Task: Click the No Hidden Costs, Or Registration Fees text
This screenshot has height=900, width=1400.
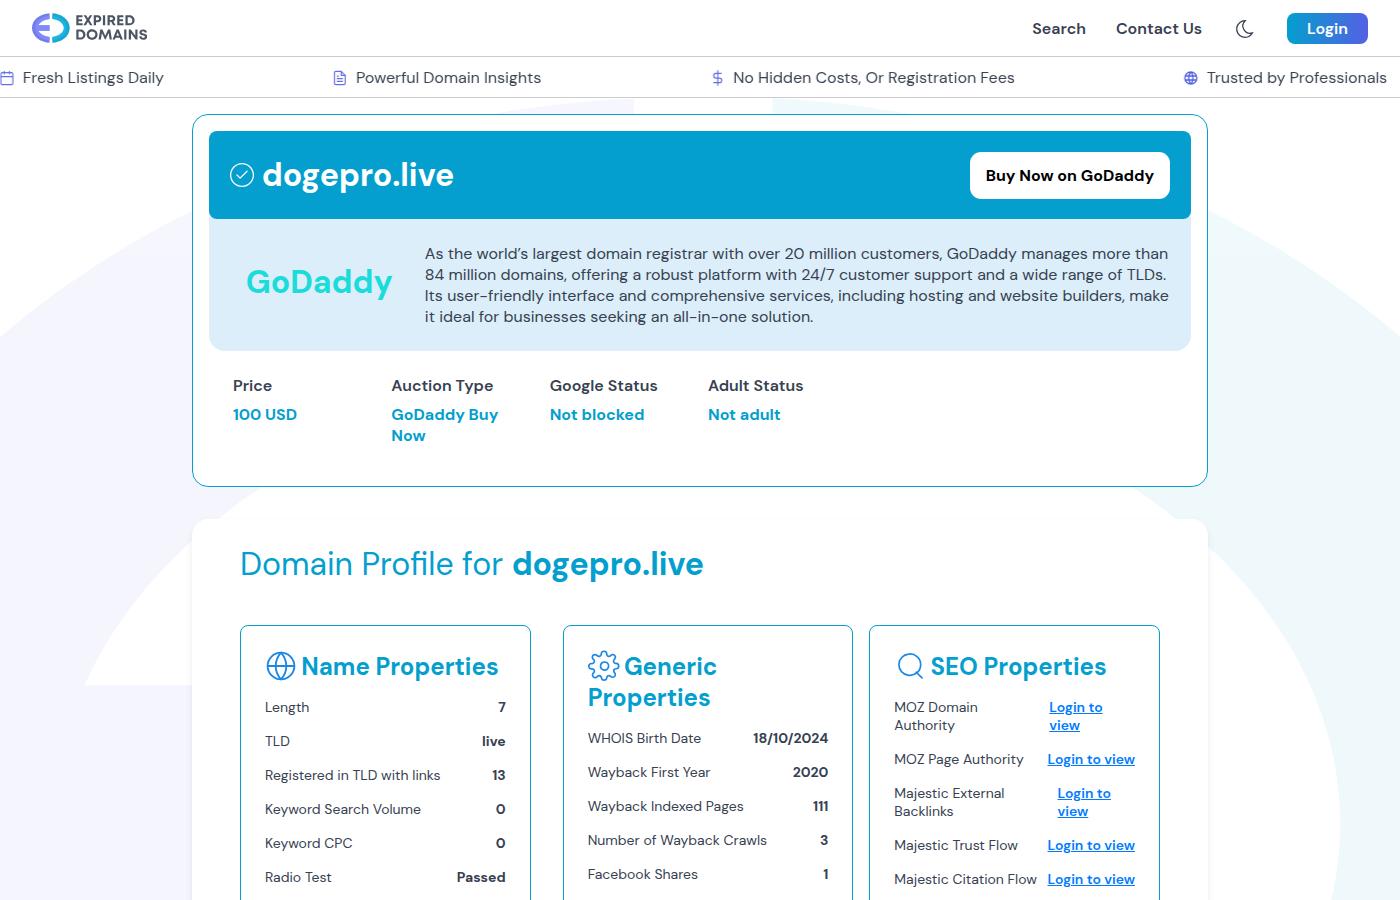Action: [x=873, y=78]
